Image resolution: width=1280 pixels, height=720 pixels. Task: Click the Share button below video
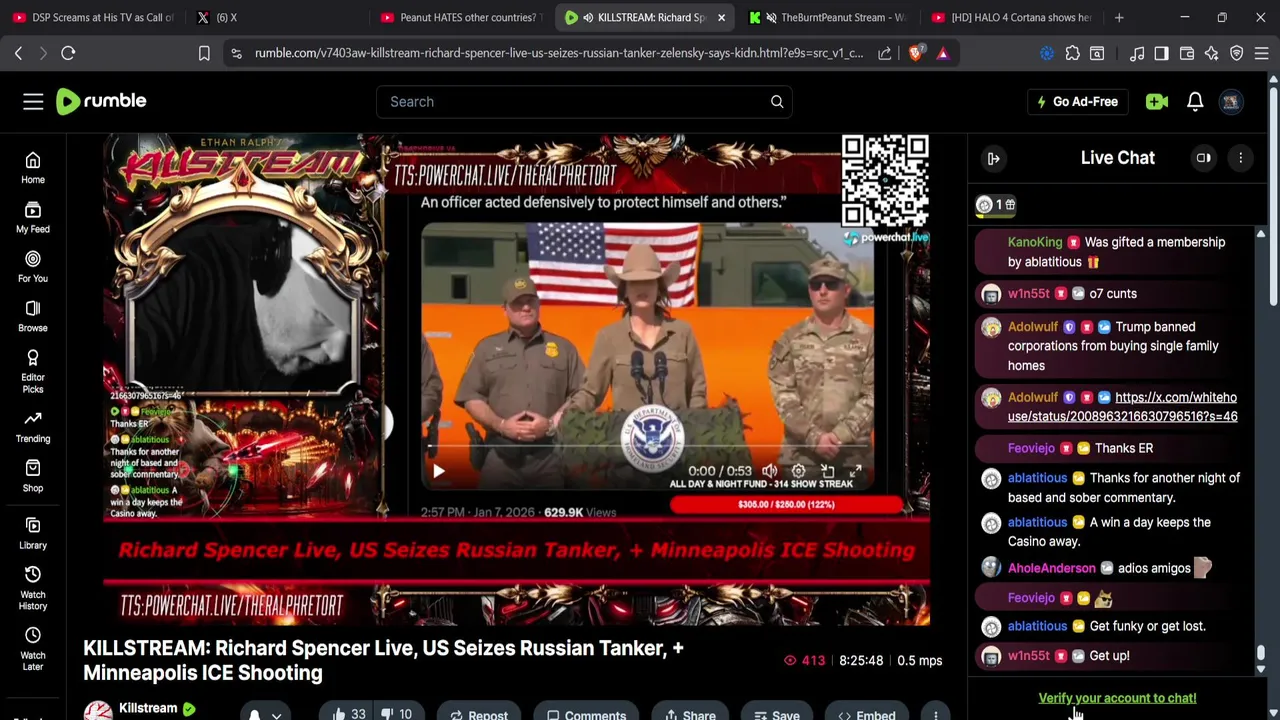coord(690,714)
